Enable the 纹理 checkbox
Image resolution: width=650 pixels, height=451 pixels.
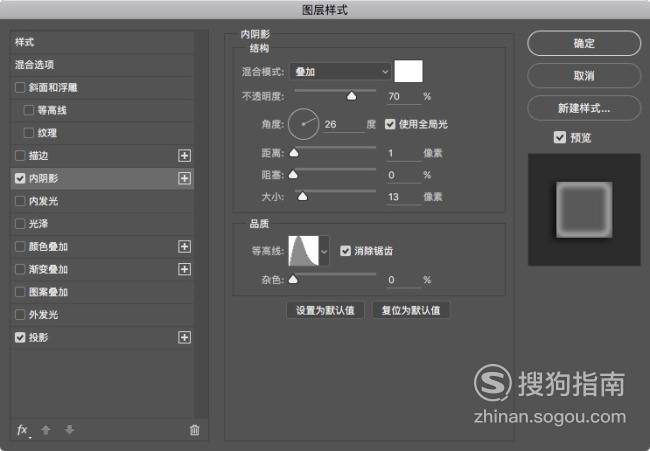[x=29, y=133]
